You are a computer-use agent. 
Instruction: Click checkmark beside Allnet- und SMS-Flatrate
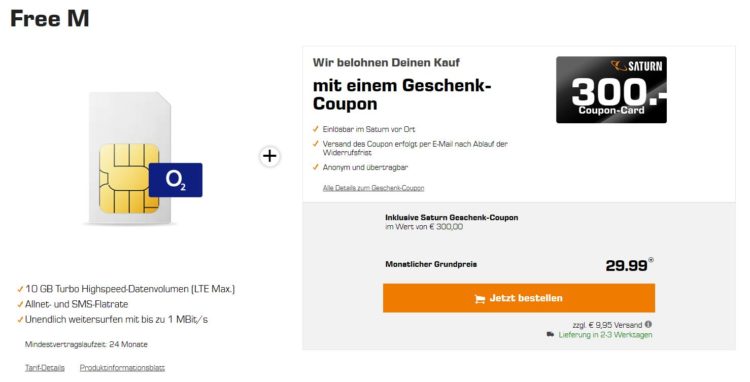coord(20,305)
